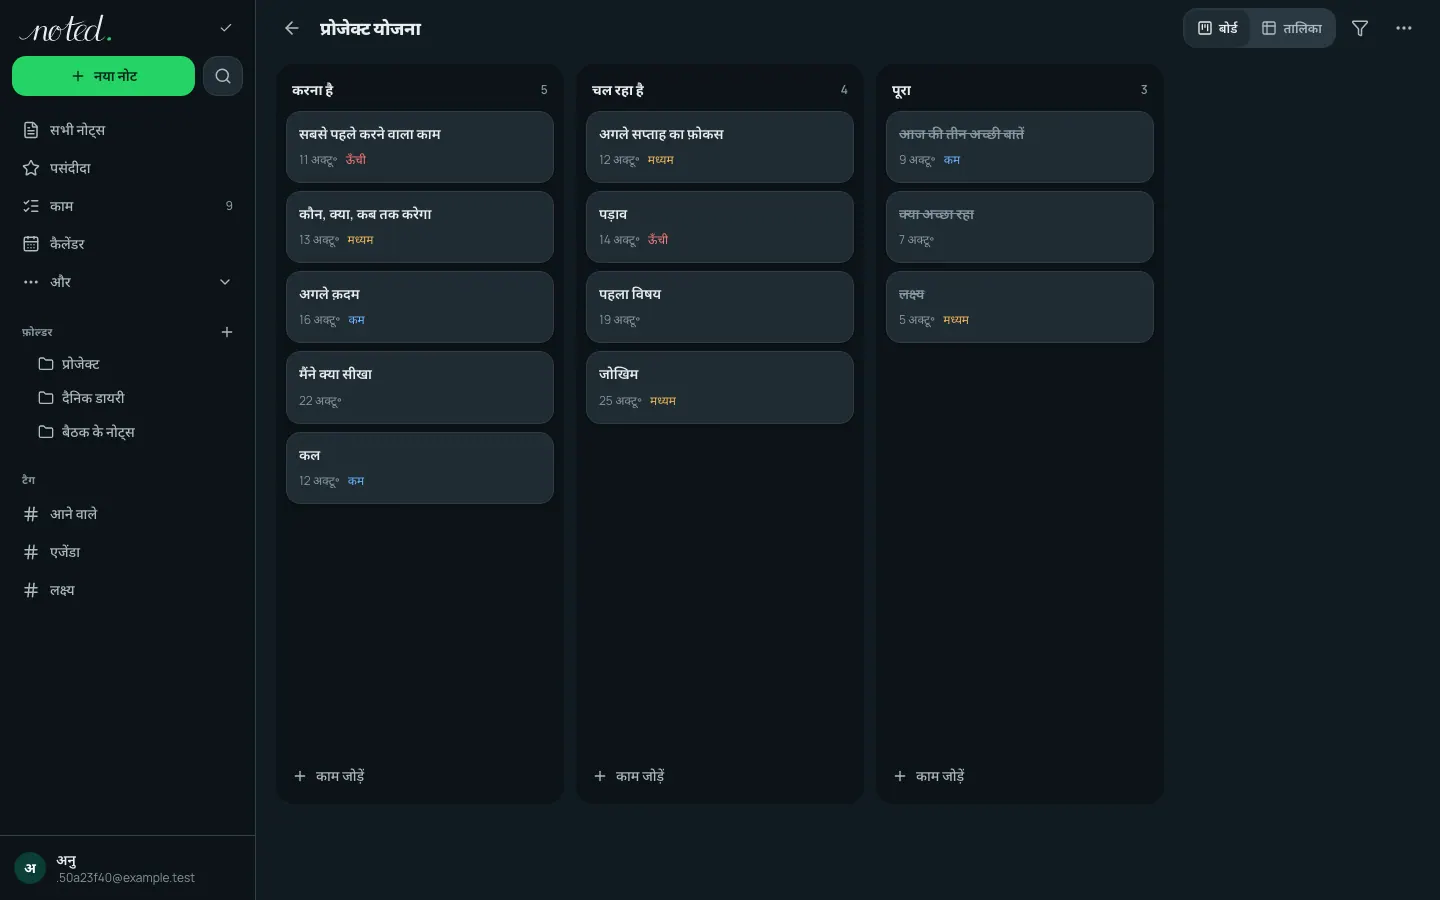Open प्रोजेक्ट folder
The image size is (1440, 900).
[135, 364]
